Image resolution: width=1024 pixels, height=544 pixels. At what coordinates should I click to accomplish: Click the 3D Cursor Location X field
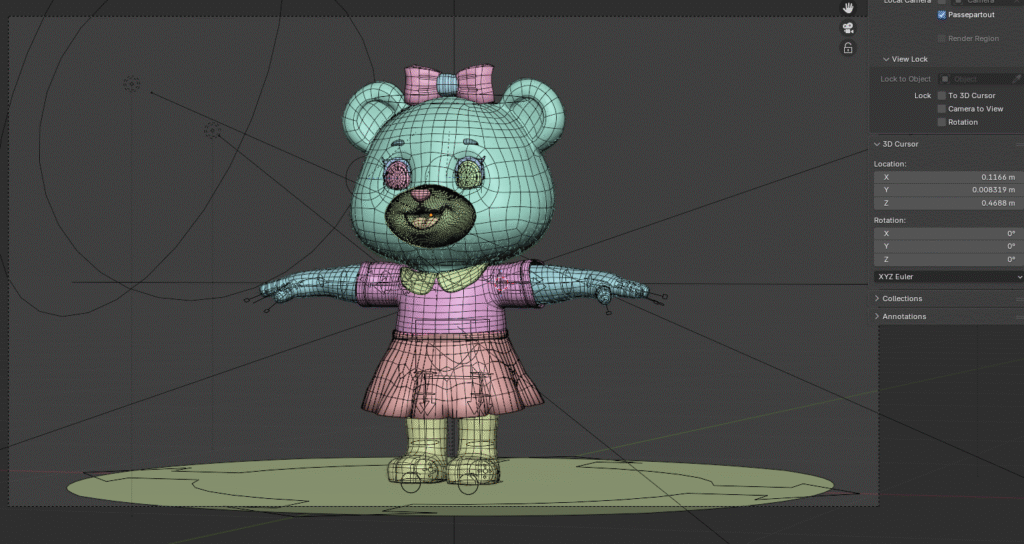948,177
